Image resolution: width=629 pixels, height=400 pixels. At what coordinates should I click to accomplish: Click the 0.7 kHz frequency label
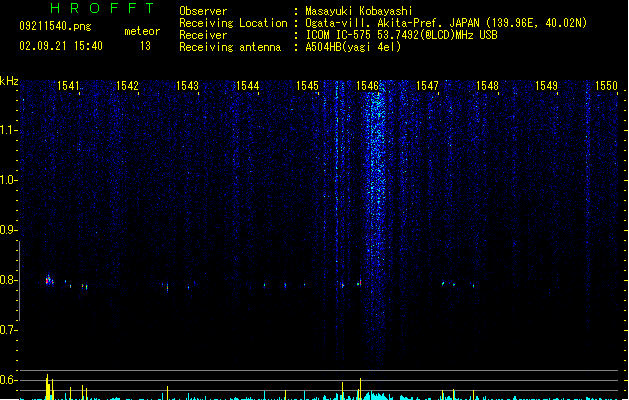tap(8, 330)
